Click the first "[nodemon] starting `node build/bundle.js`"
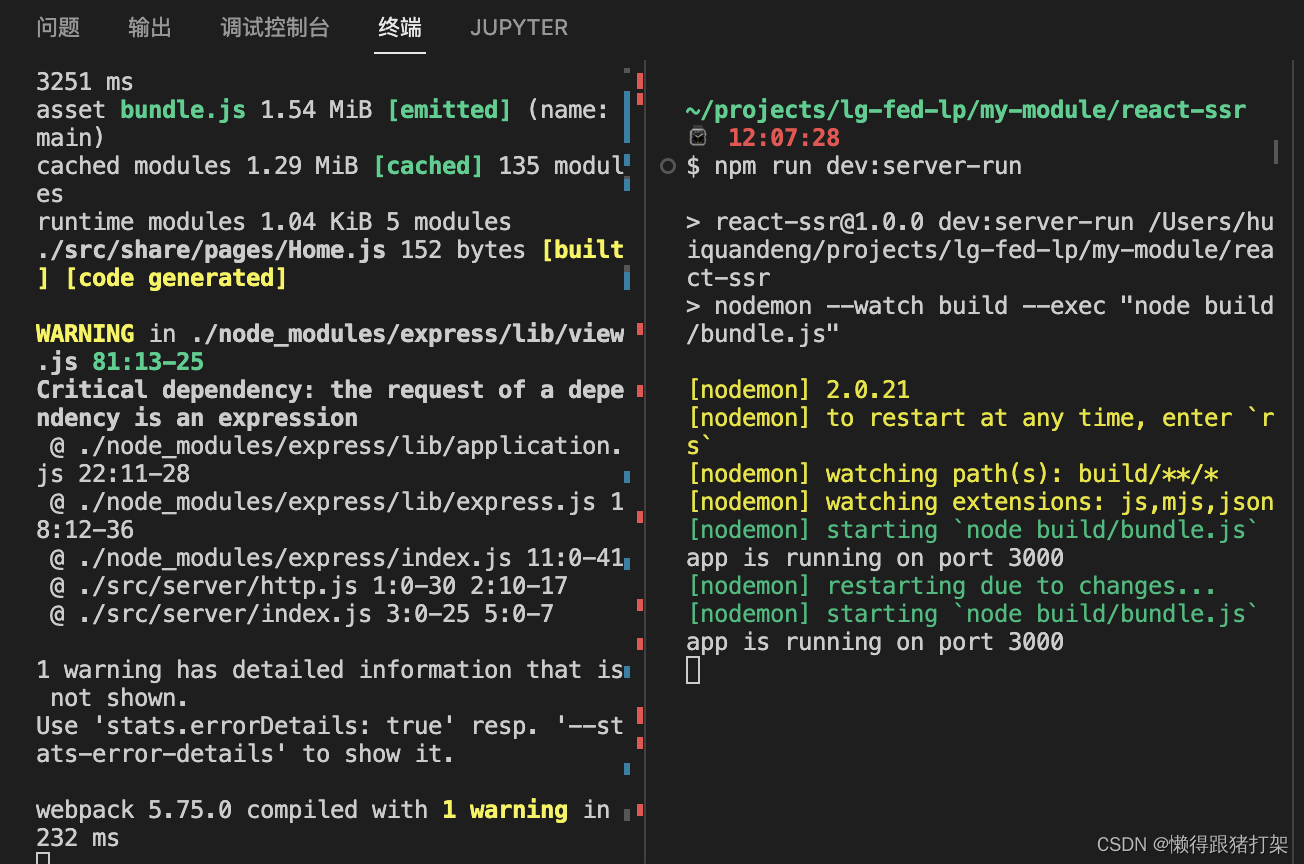 coord(973,530)
